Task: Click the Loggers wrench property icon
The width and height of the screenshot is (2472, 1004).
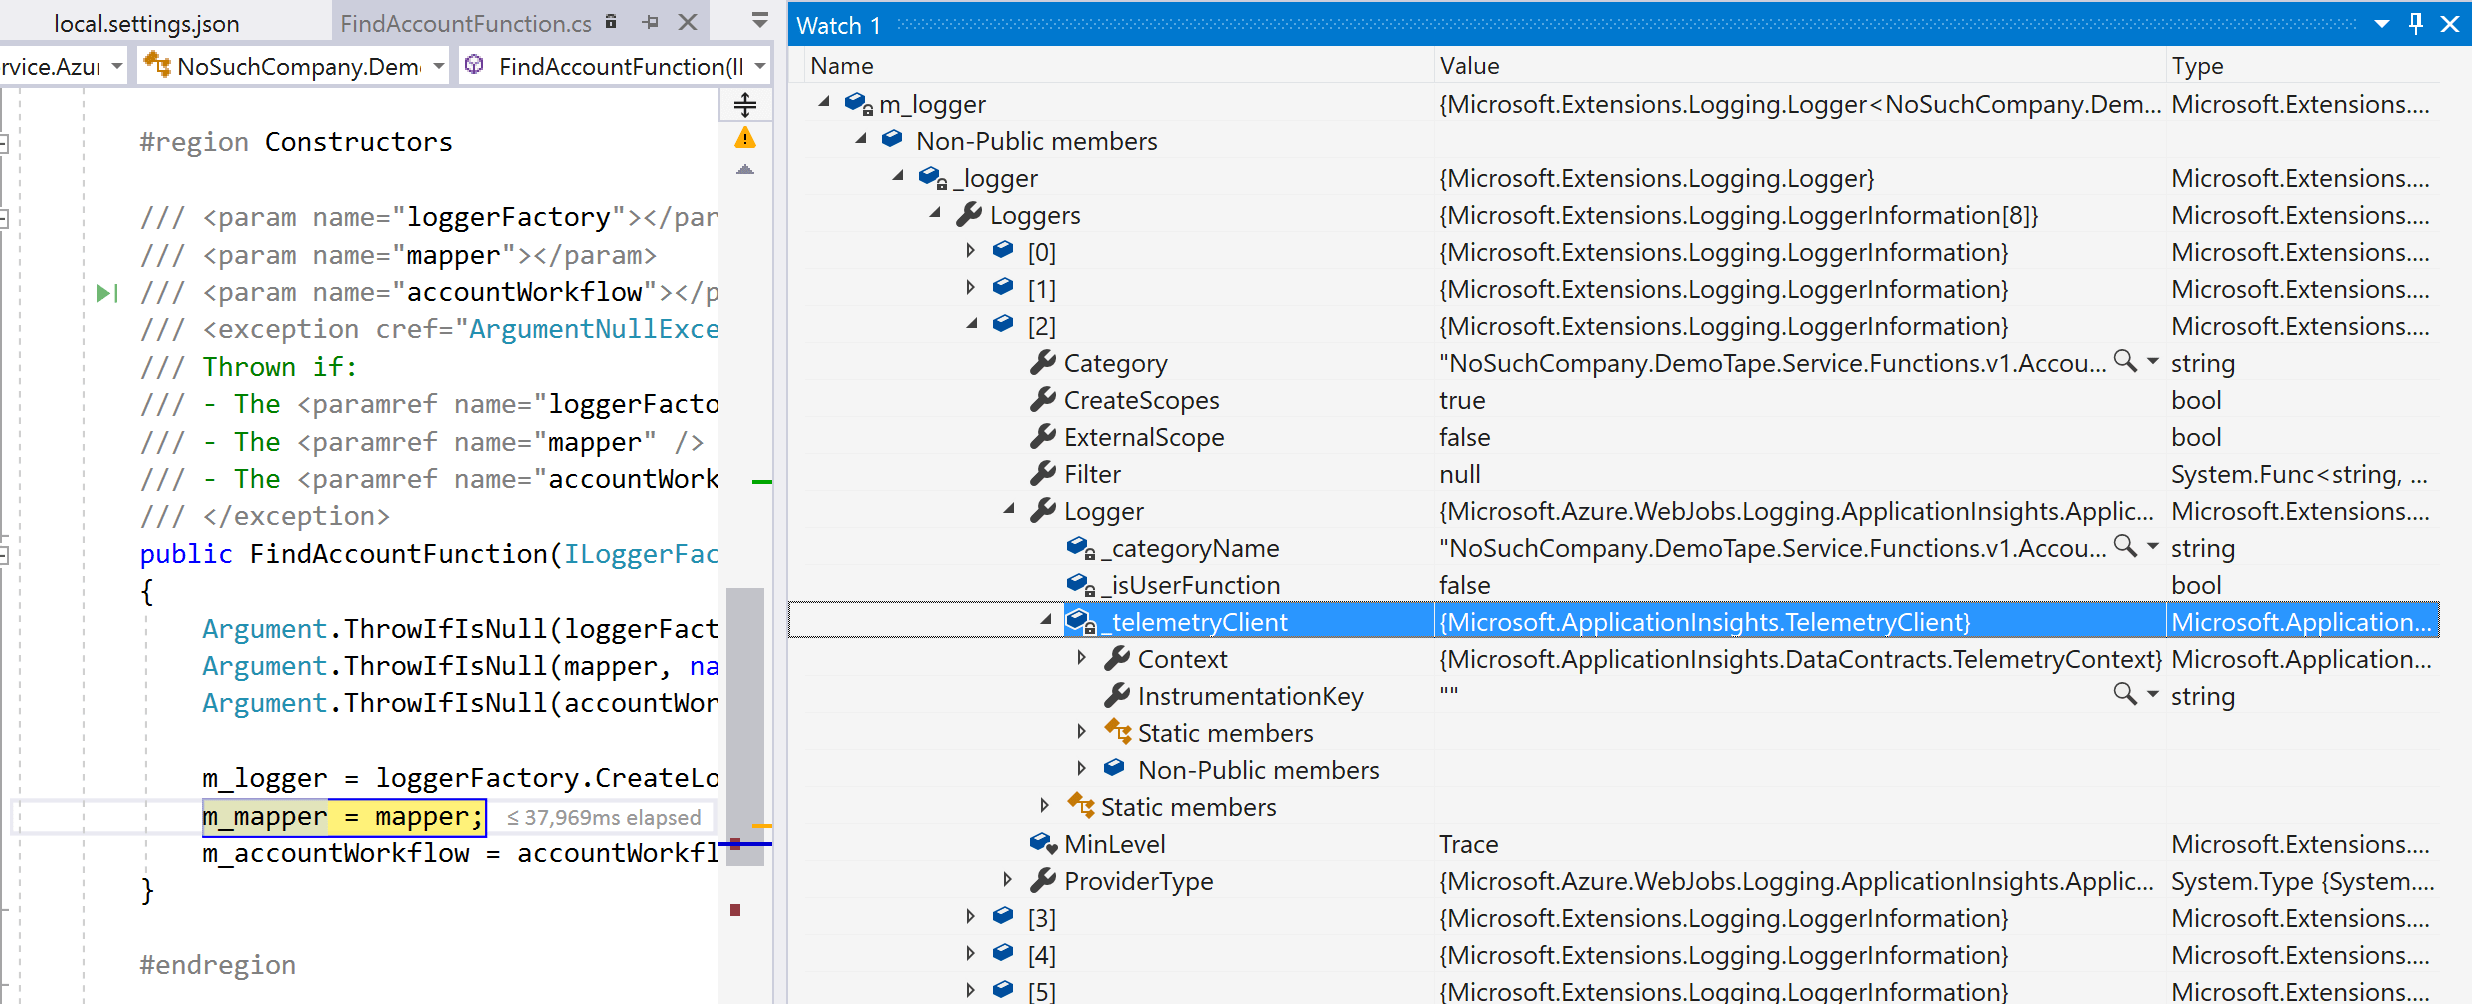Action: pos(968,214)
